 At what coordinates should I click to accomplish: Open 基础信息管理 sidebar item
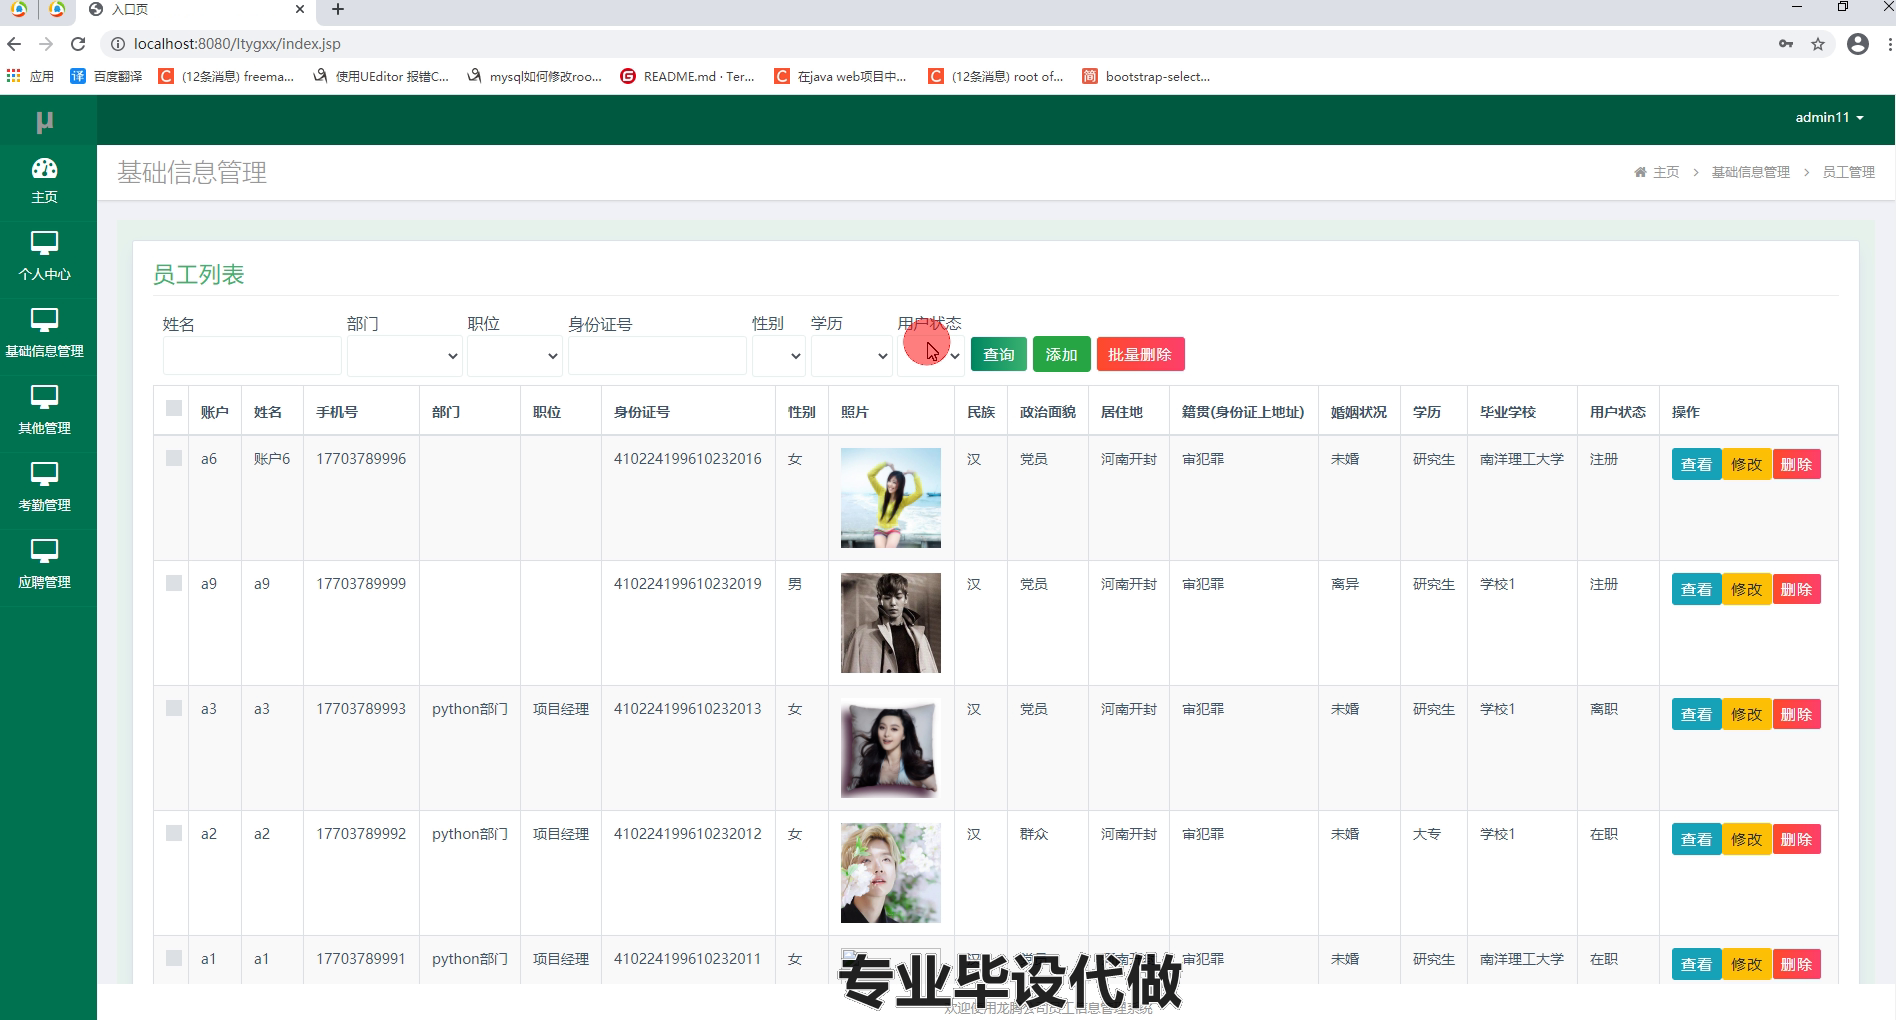(45, 333)
